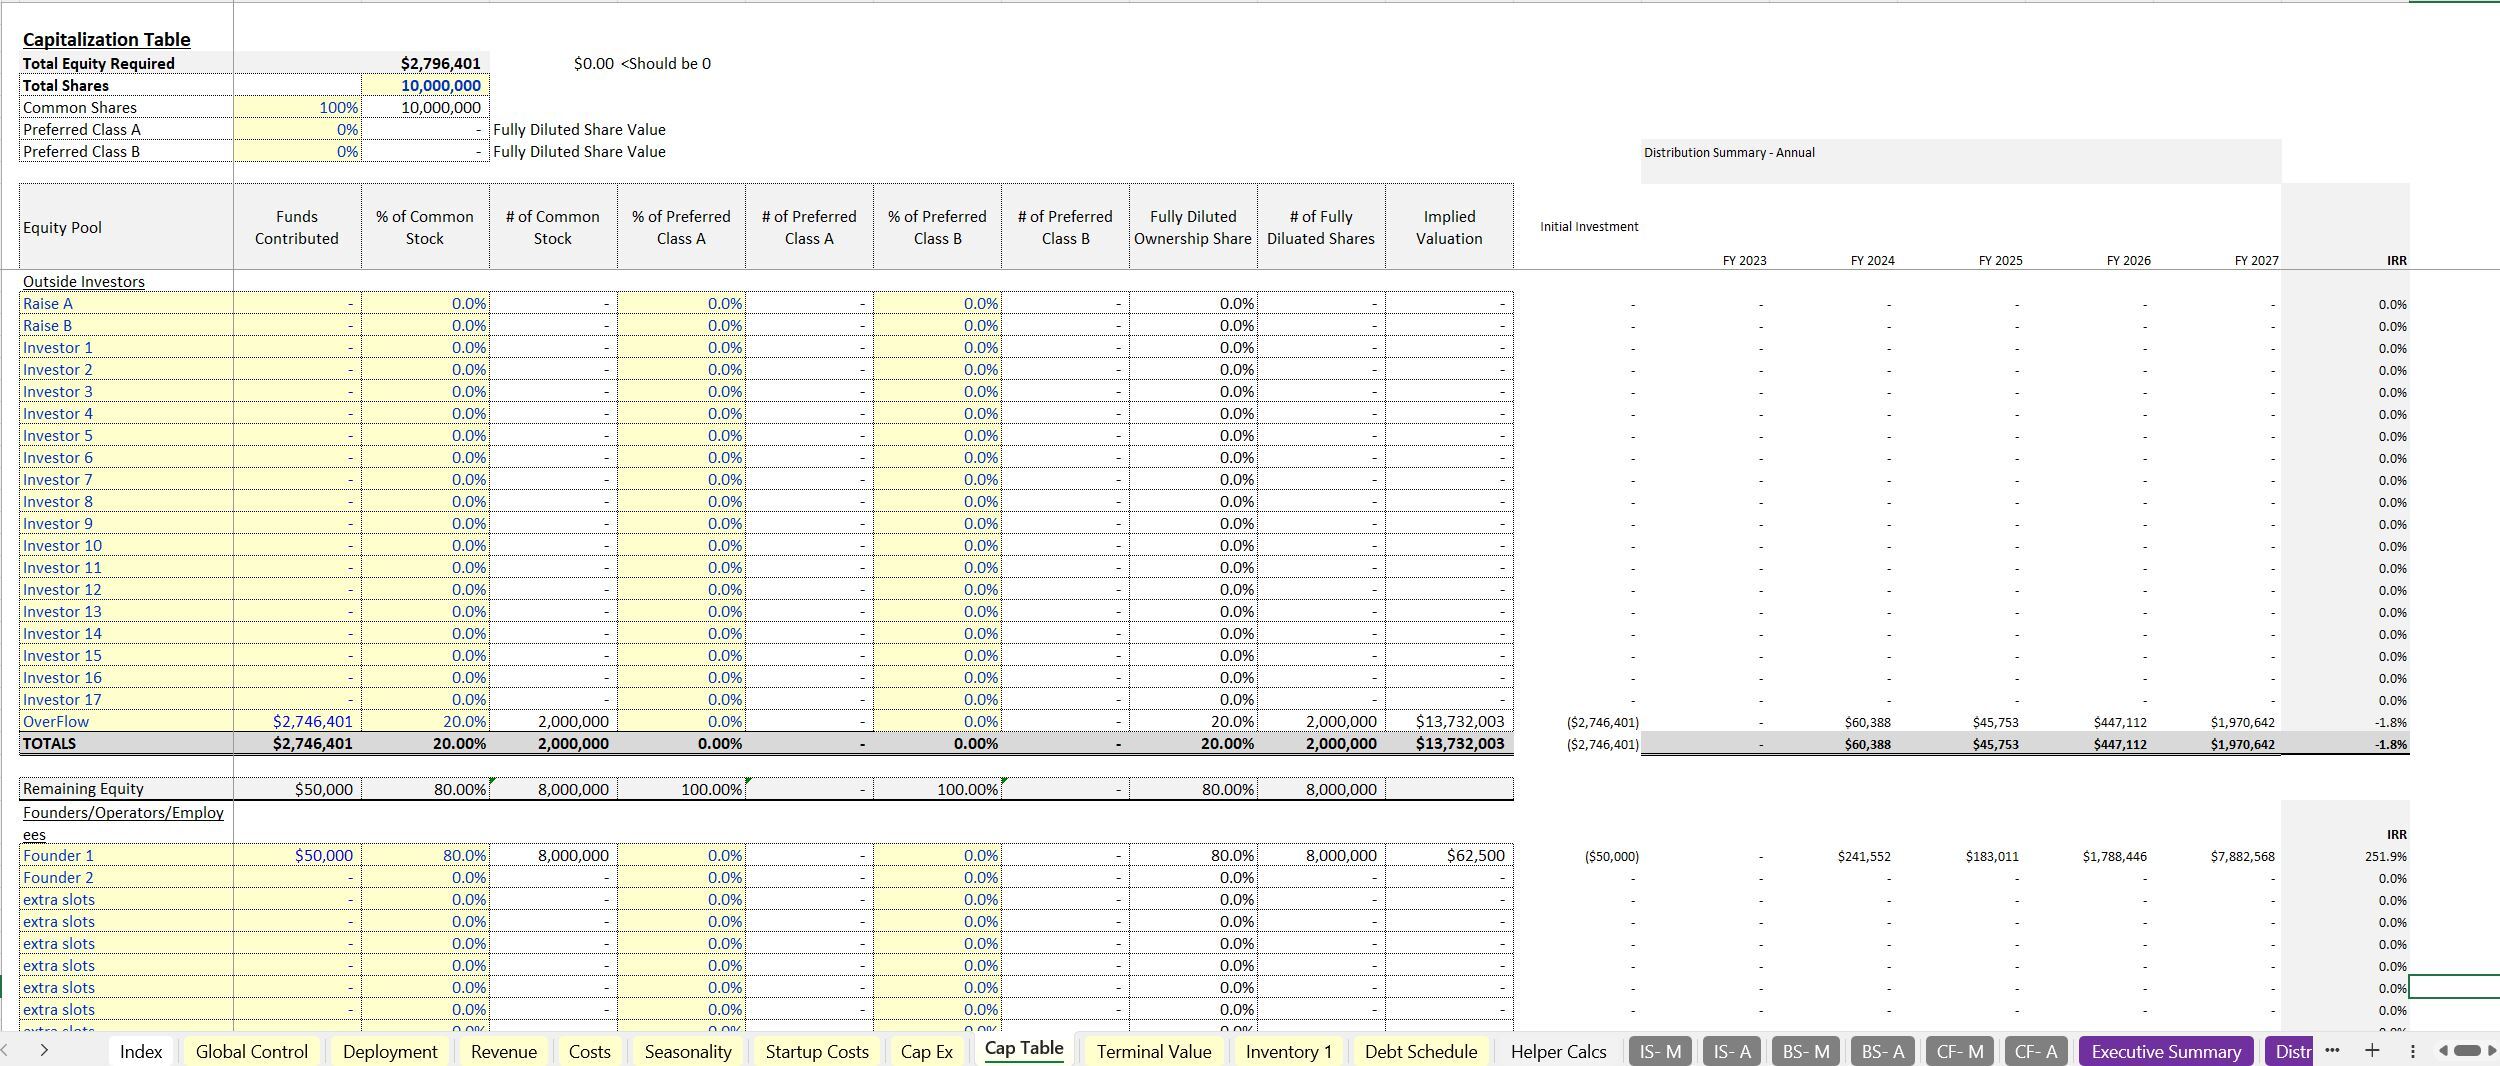Click Founder 1 funds contributed $50,000

click(298, 855)
